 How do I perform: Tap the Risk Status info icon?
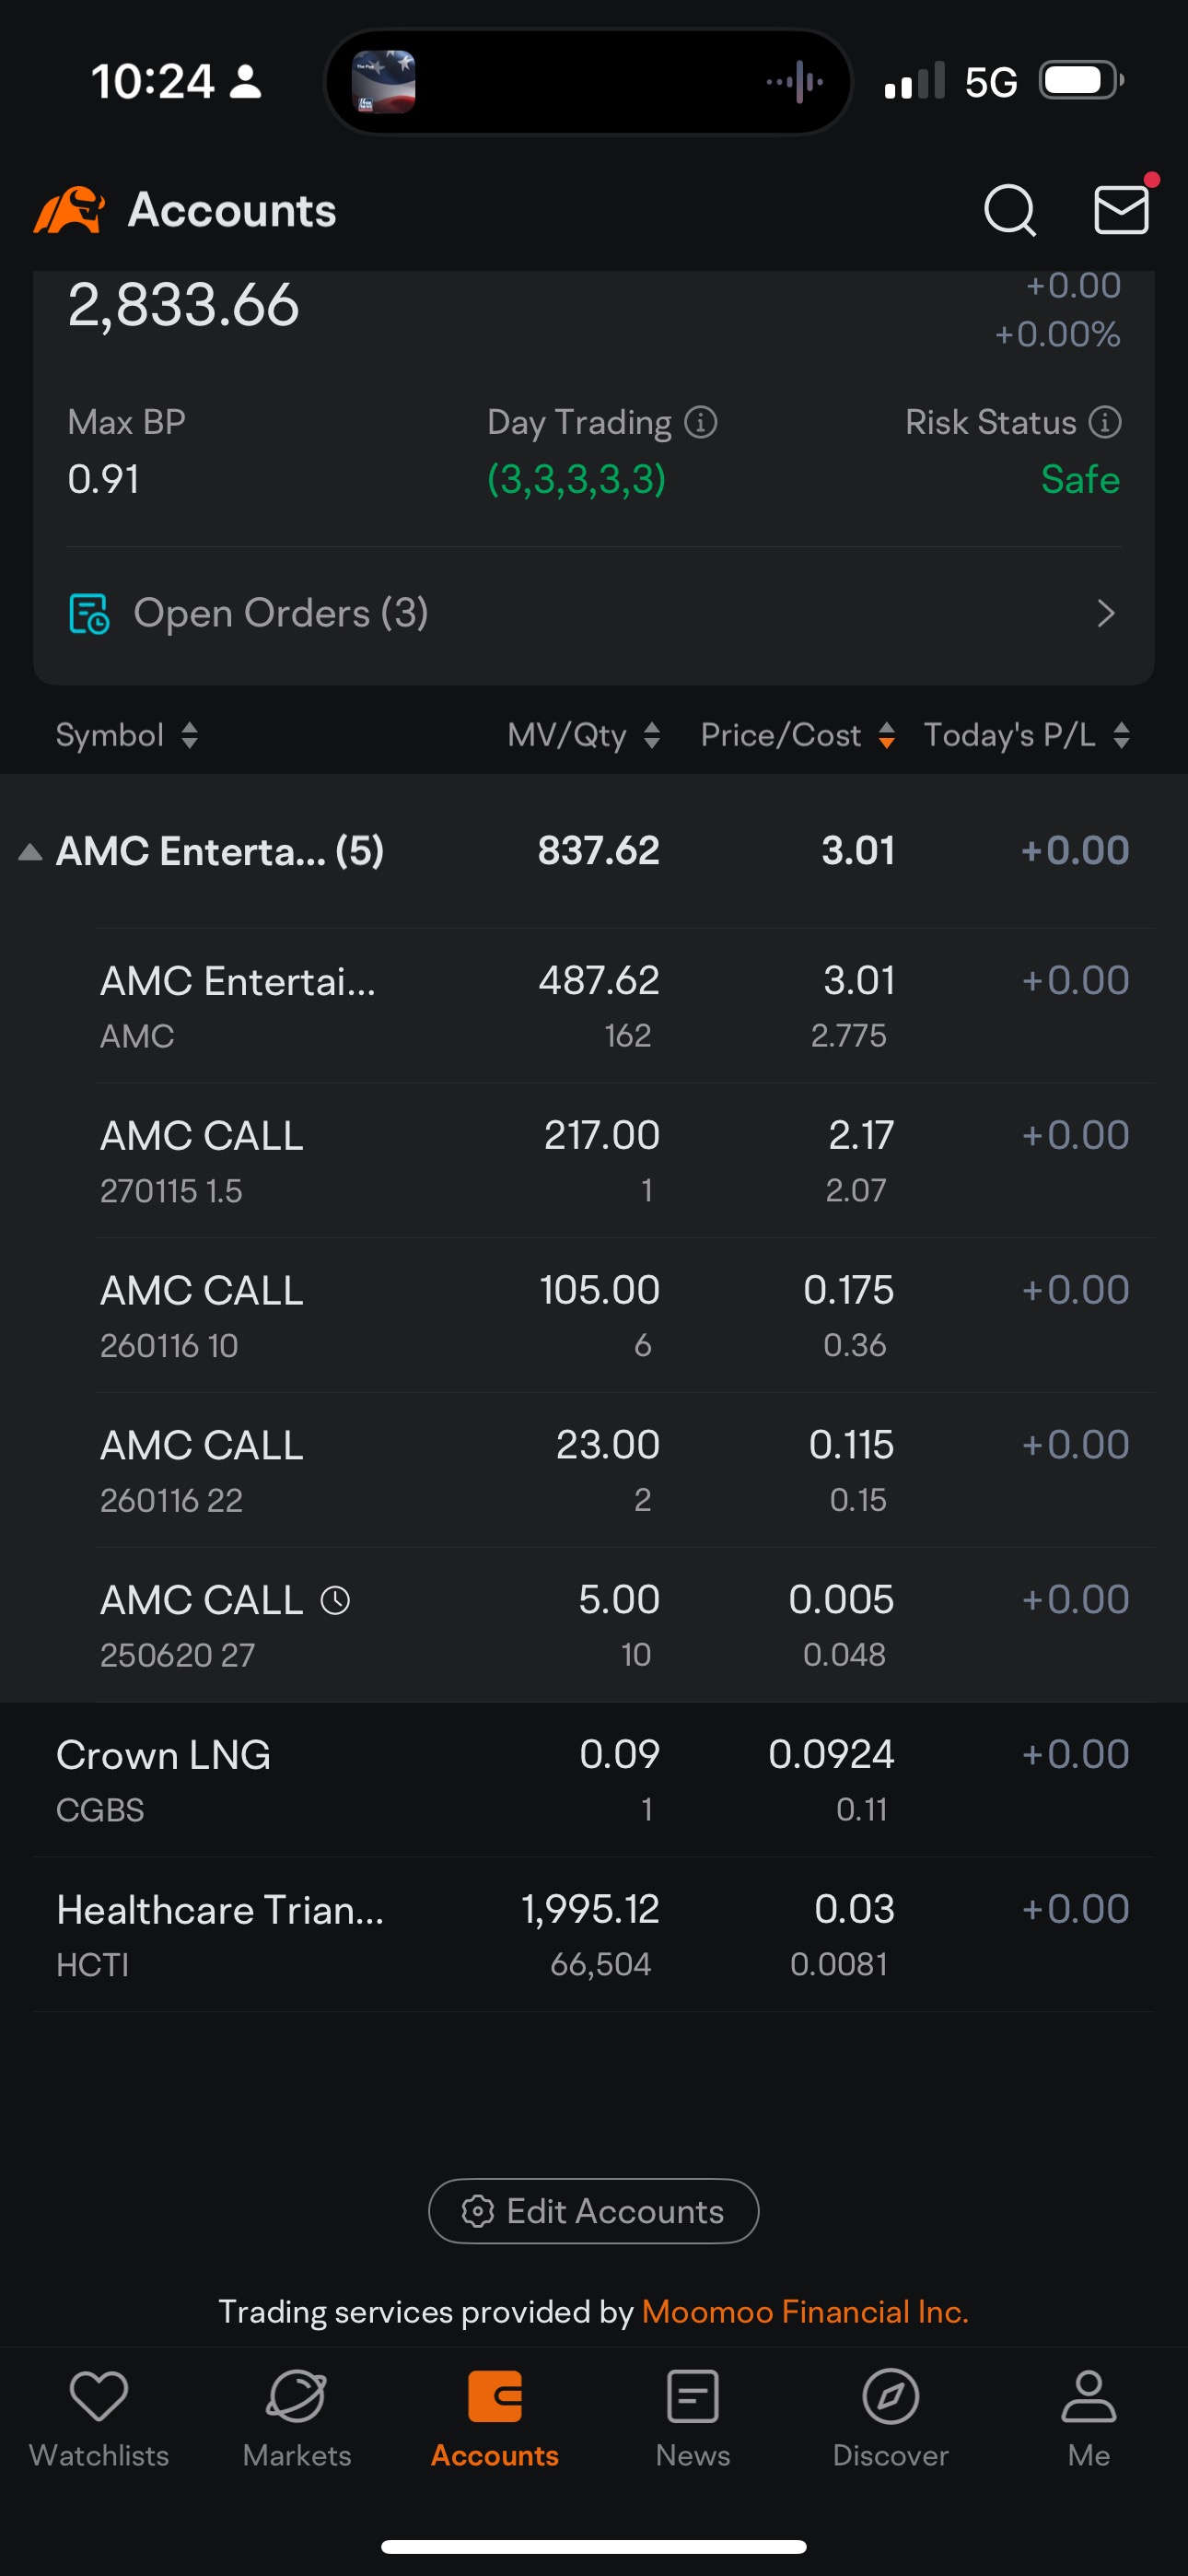tap(1105, 422)
